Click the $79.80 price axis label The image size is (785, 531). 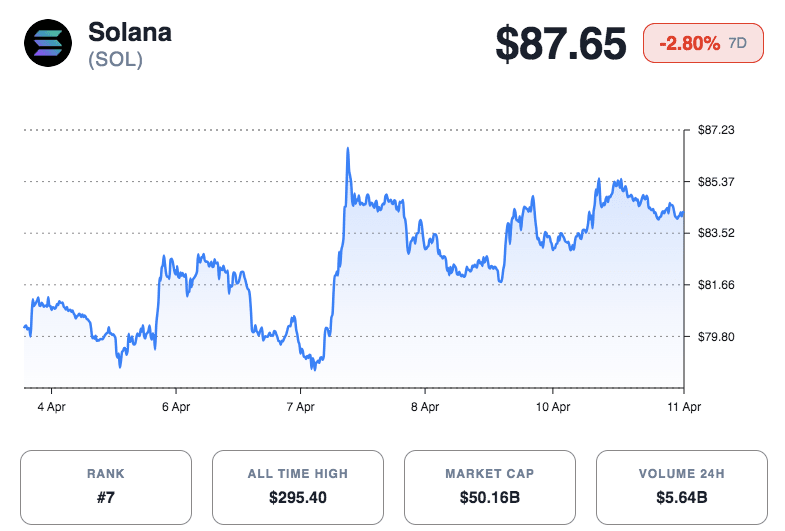point(716,337)
